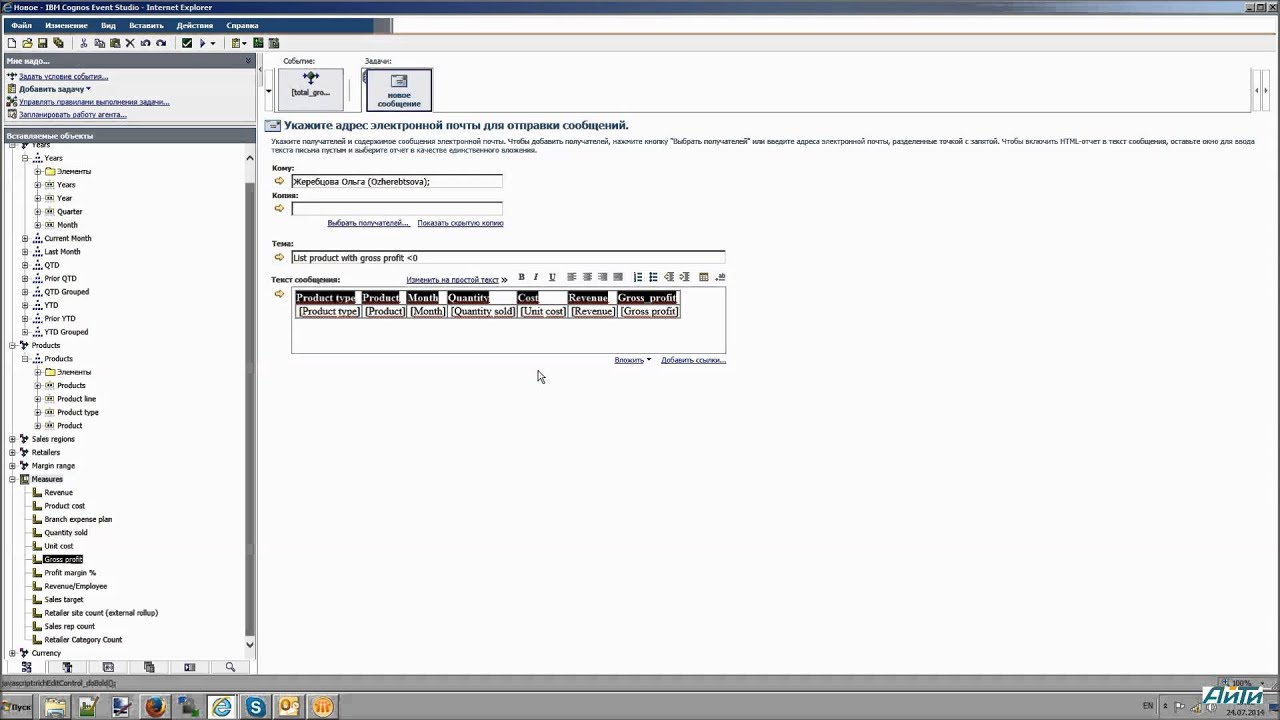Viewport: 1280px width, 720px height.
Task: Expand the Retailers tree node
Action: tap(12, 452)
